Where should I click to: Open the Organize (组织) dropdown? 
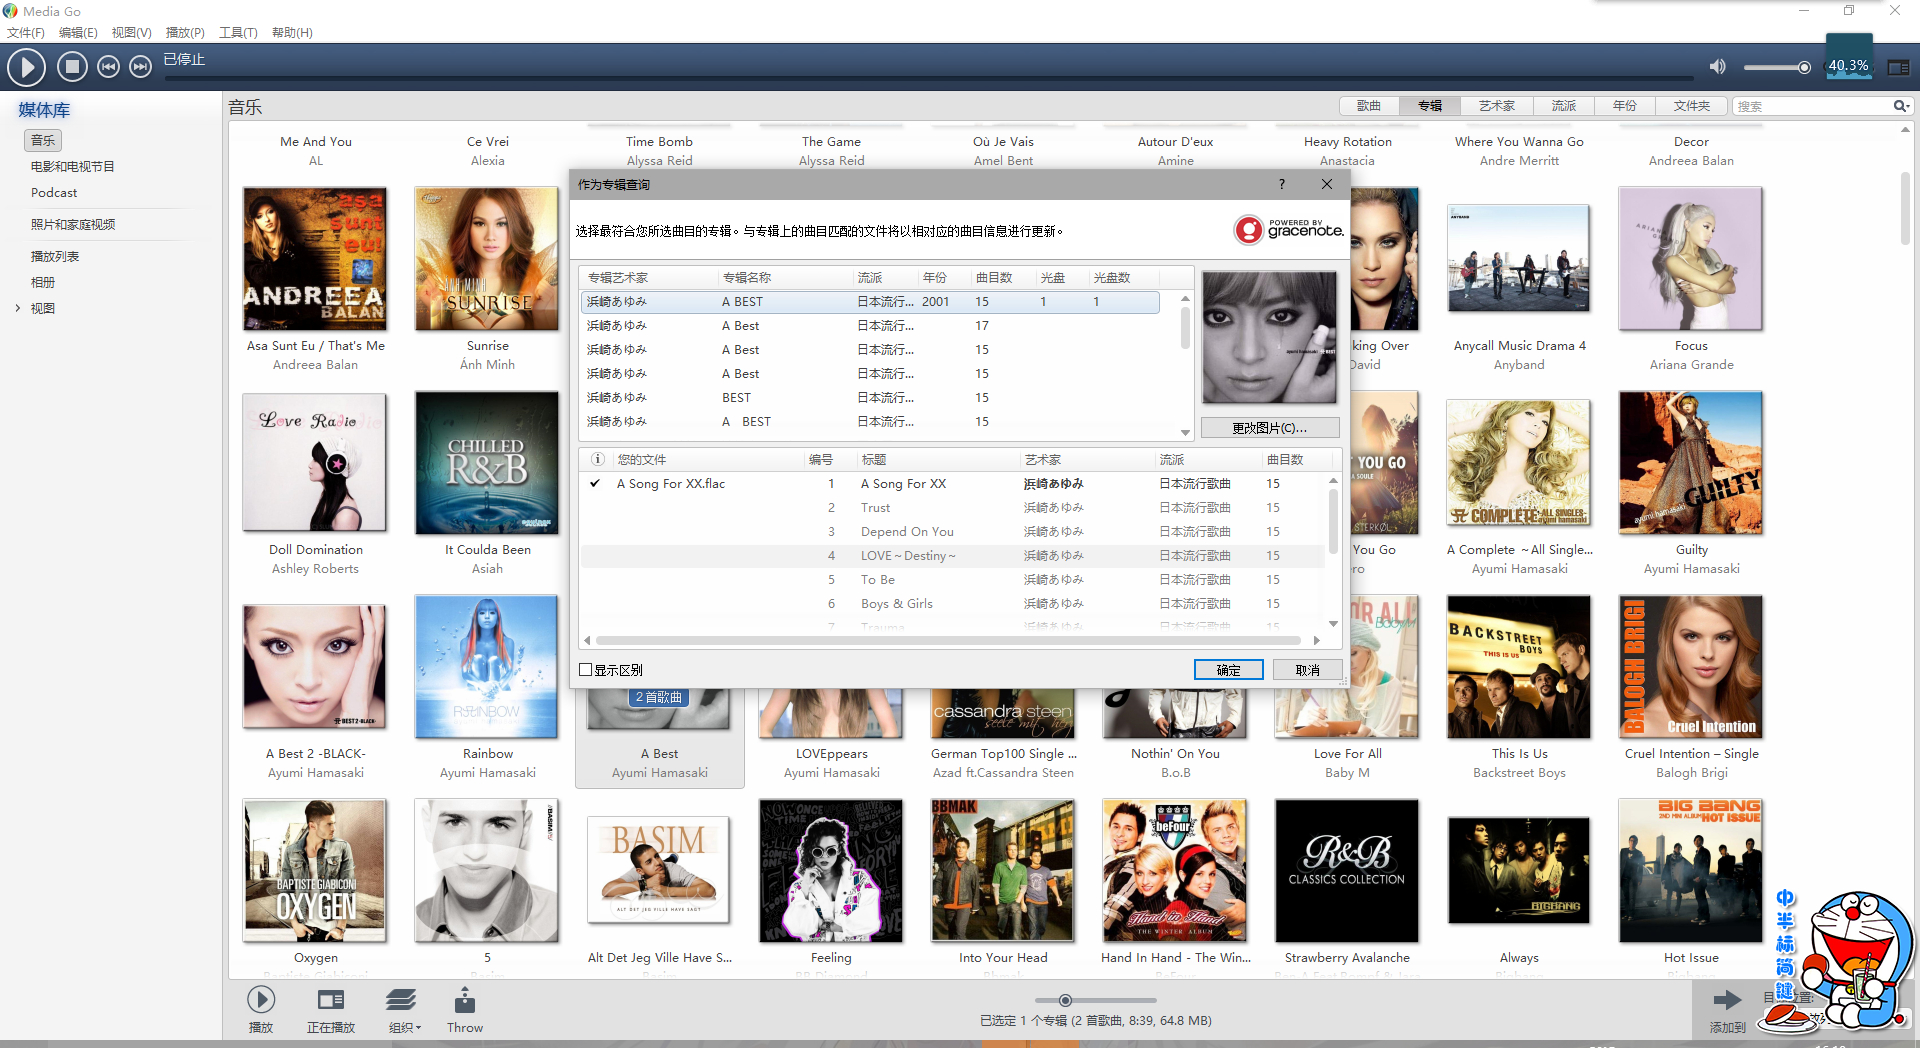404,1009
